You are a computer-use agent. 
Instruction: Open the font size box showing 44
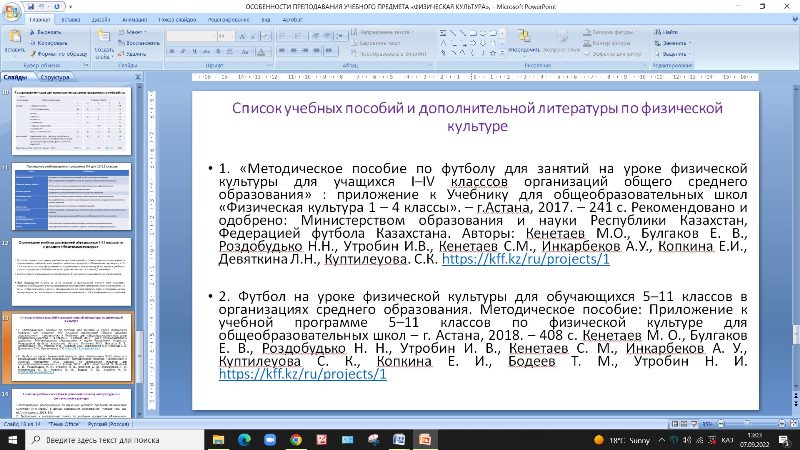[x=225, y=36]
